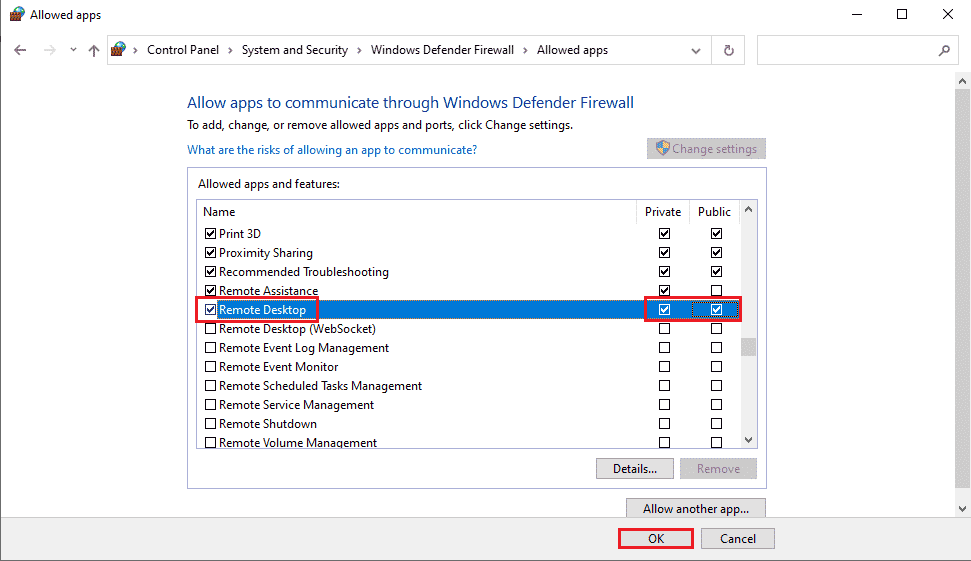The width and height of the screenshot is (971, 561).
Task: Check Private box for Remote Shutdown
Action: [x=664, y=424]
